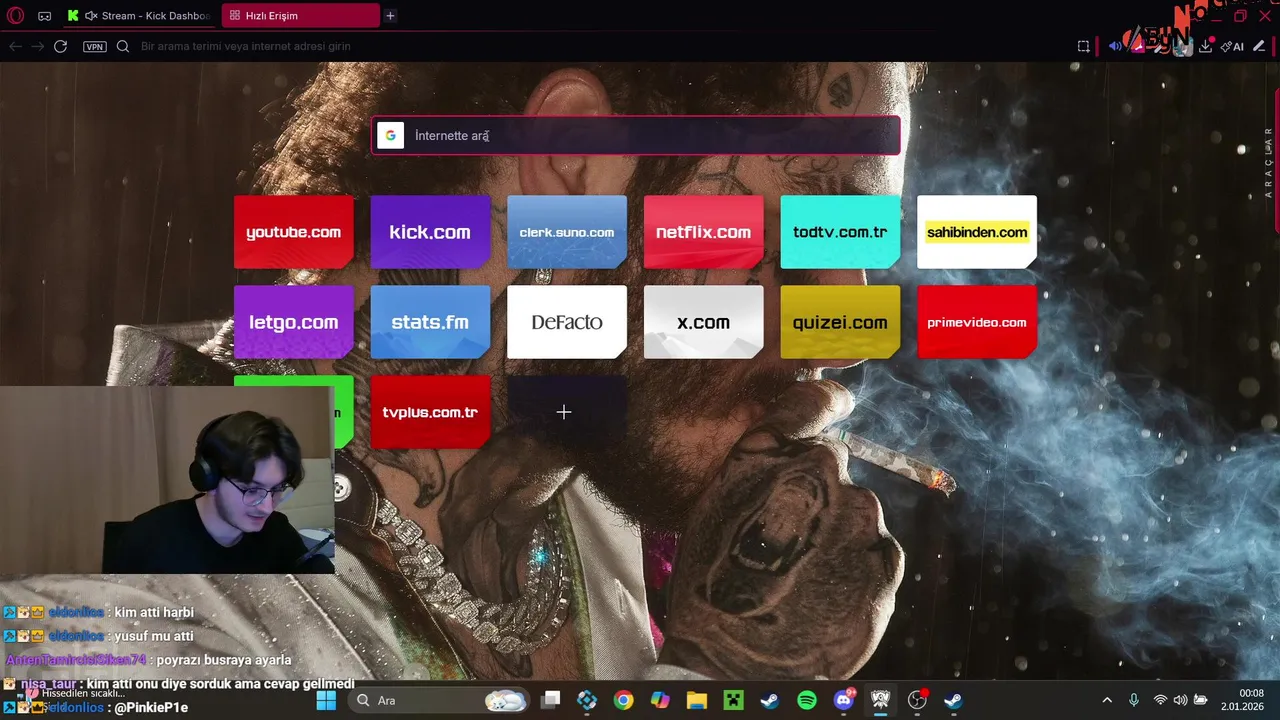Open the todtv.com.tr speed dial
This screenshot has height=720, width=1280.
(840, 232)
